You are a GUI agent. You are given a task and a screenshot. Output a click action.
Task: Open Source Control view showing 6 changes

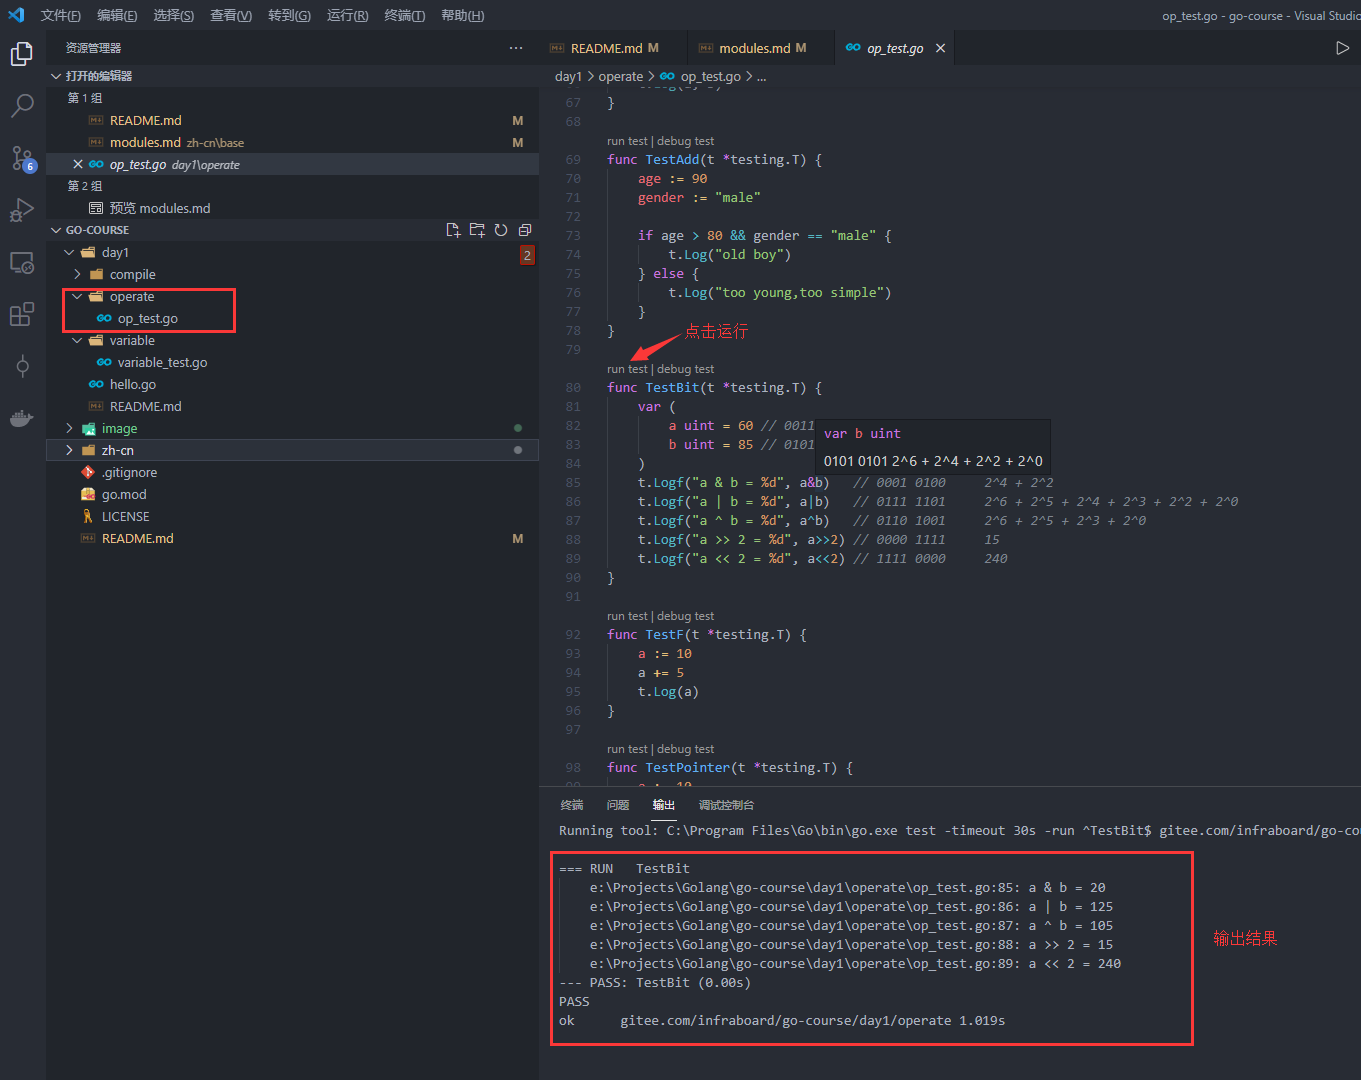22,158
